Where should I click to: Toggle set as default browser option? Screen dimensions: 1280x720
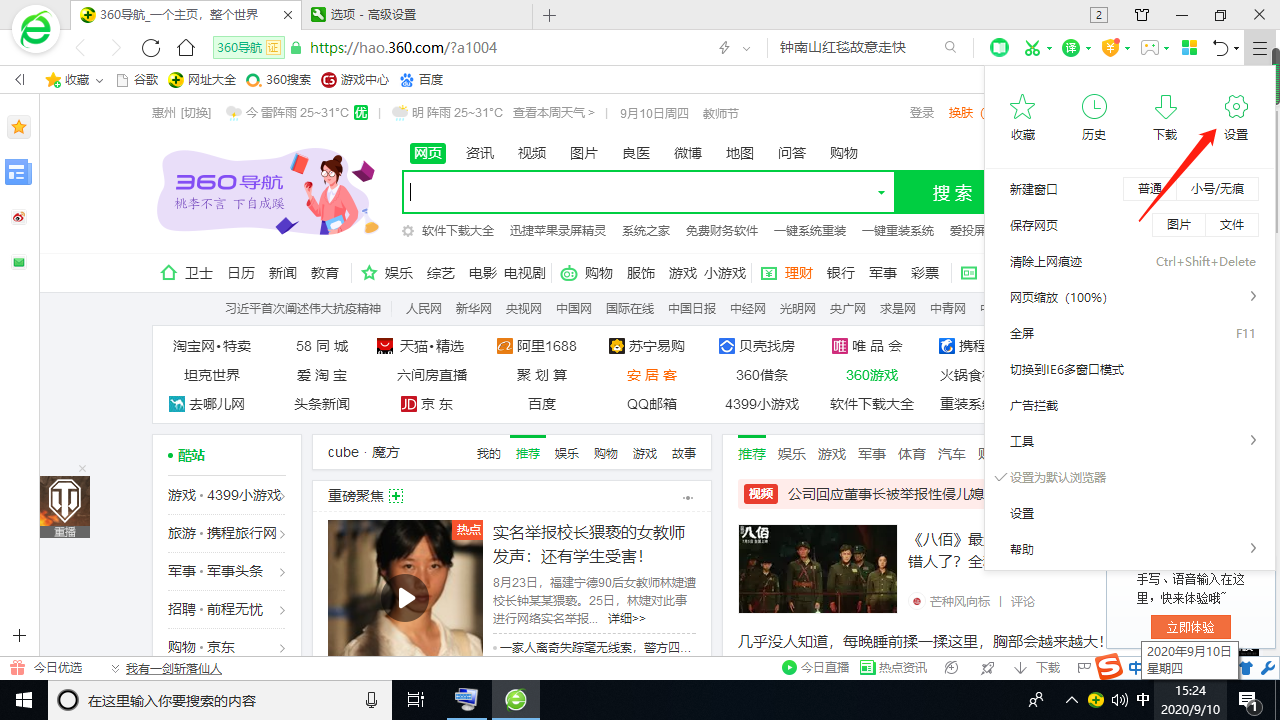(1058, 478)
